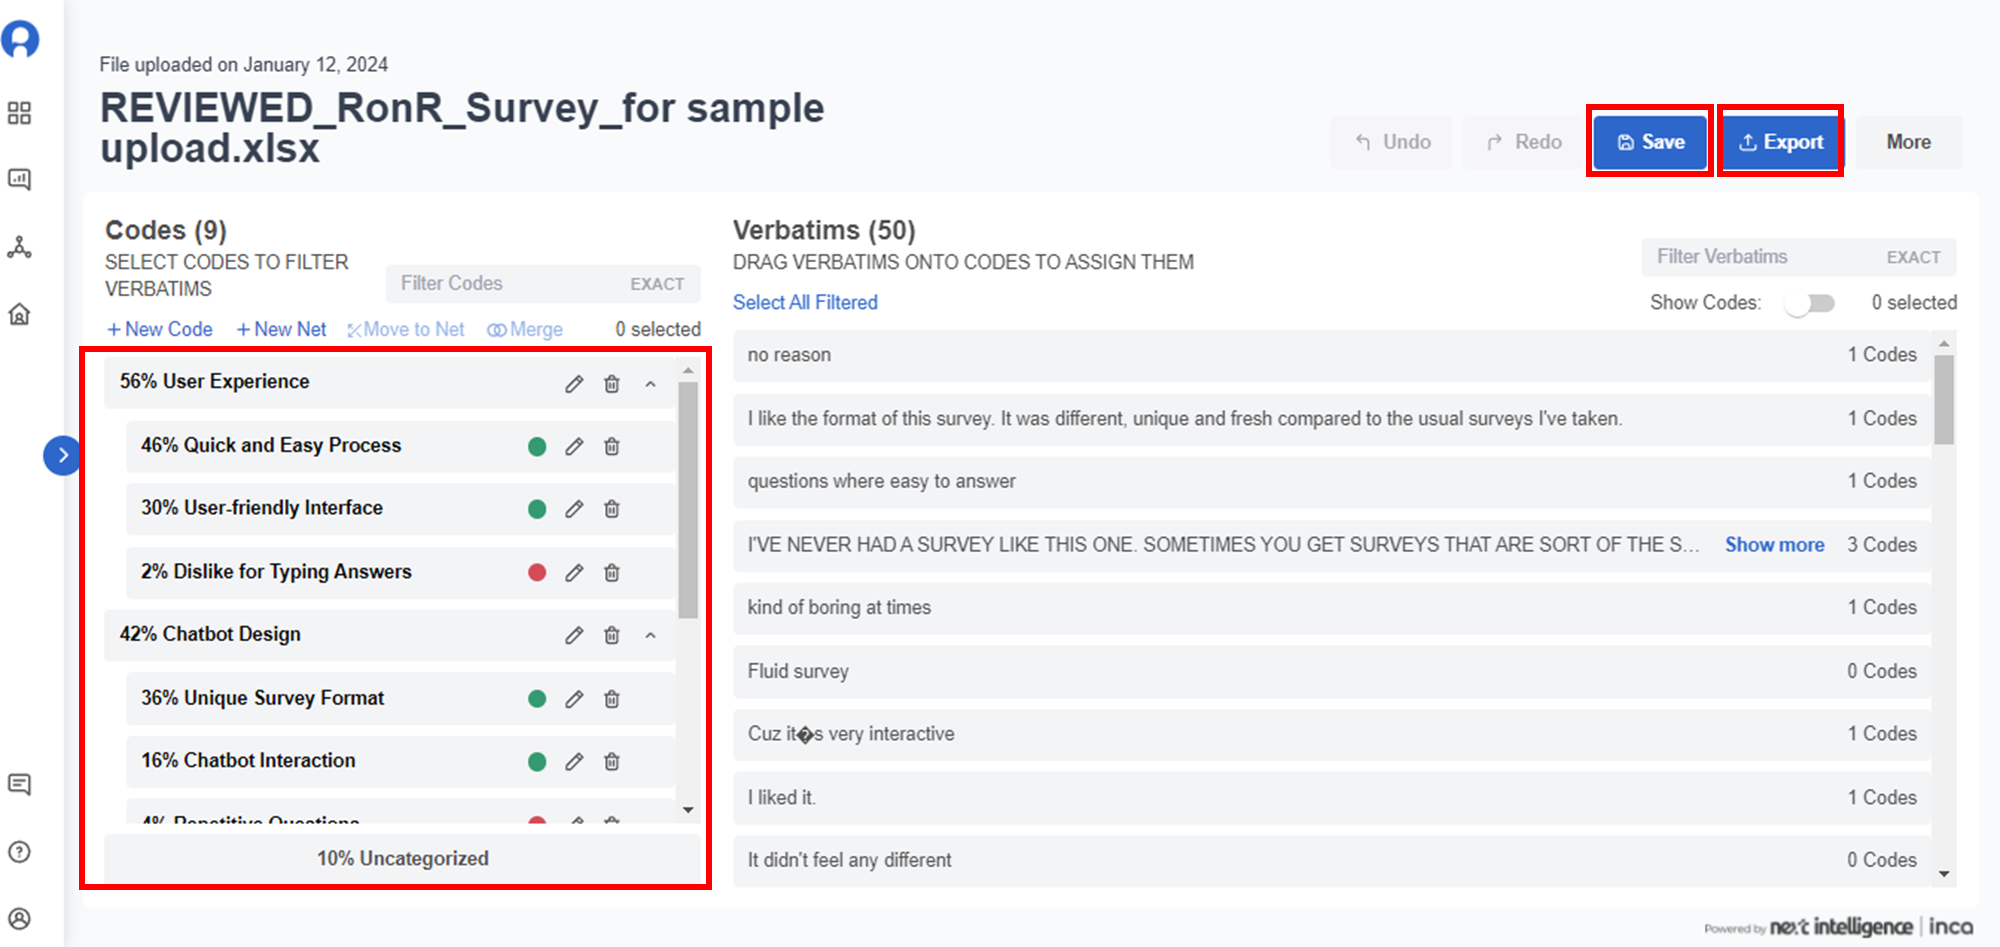
Task: Click the codes list scrollbar down arrow
Action: coord(688,810)
